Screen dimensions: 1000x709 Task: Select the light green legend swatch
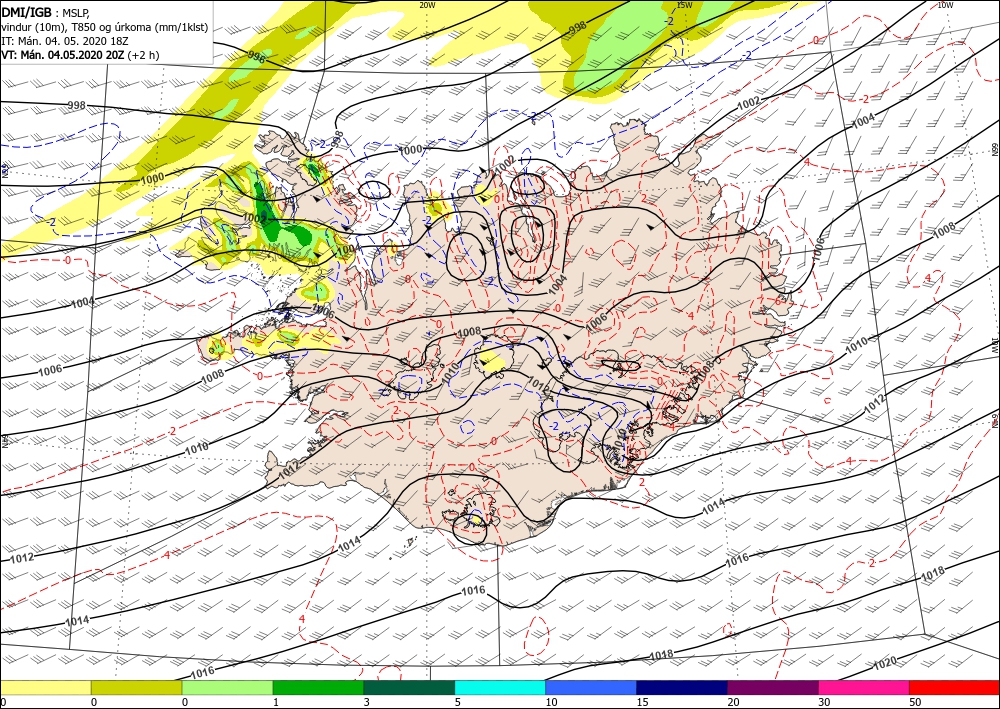click(227, 687)
